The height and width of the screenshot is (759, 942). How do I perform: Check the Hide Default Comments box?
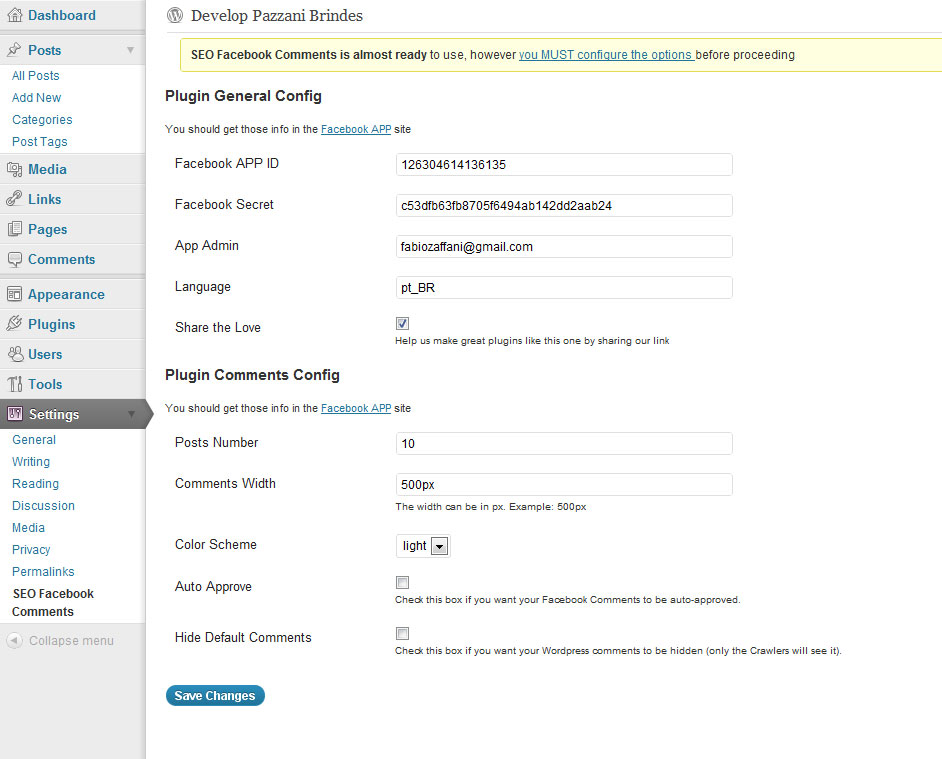pyautogui.click(x=403, y=633)
